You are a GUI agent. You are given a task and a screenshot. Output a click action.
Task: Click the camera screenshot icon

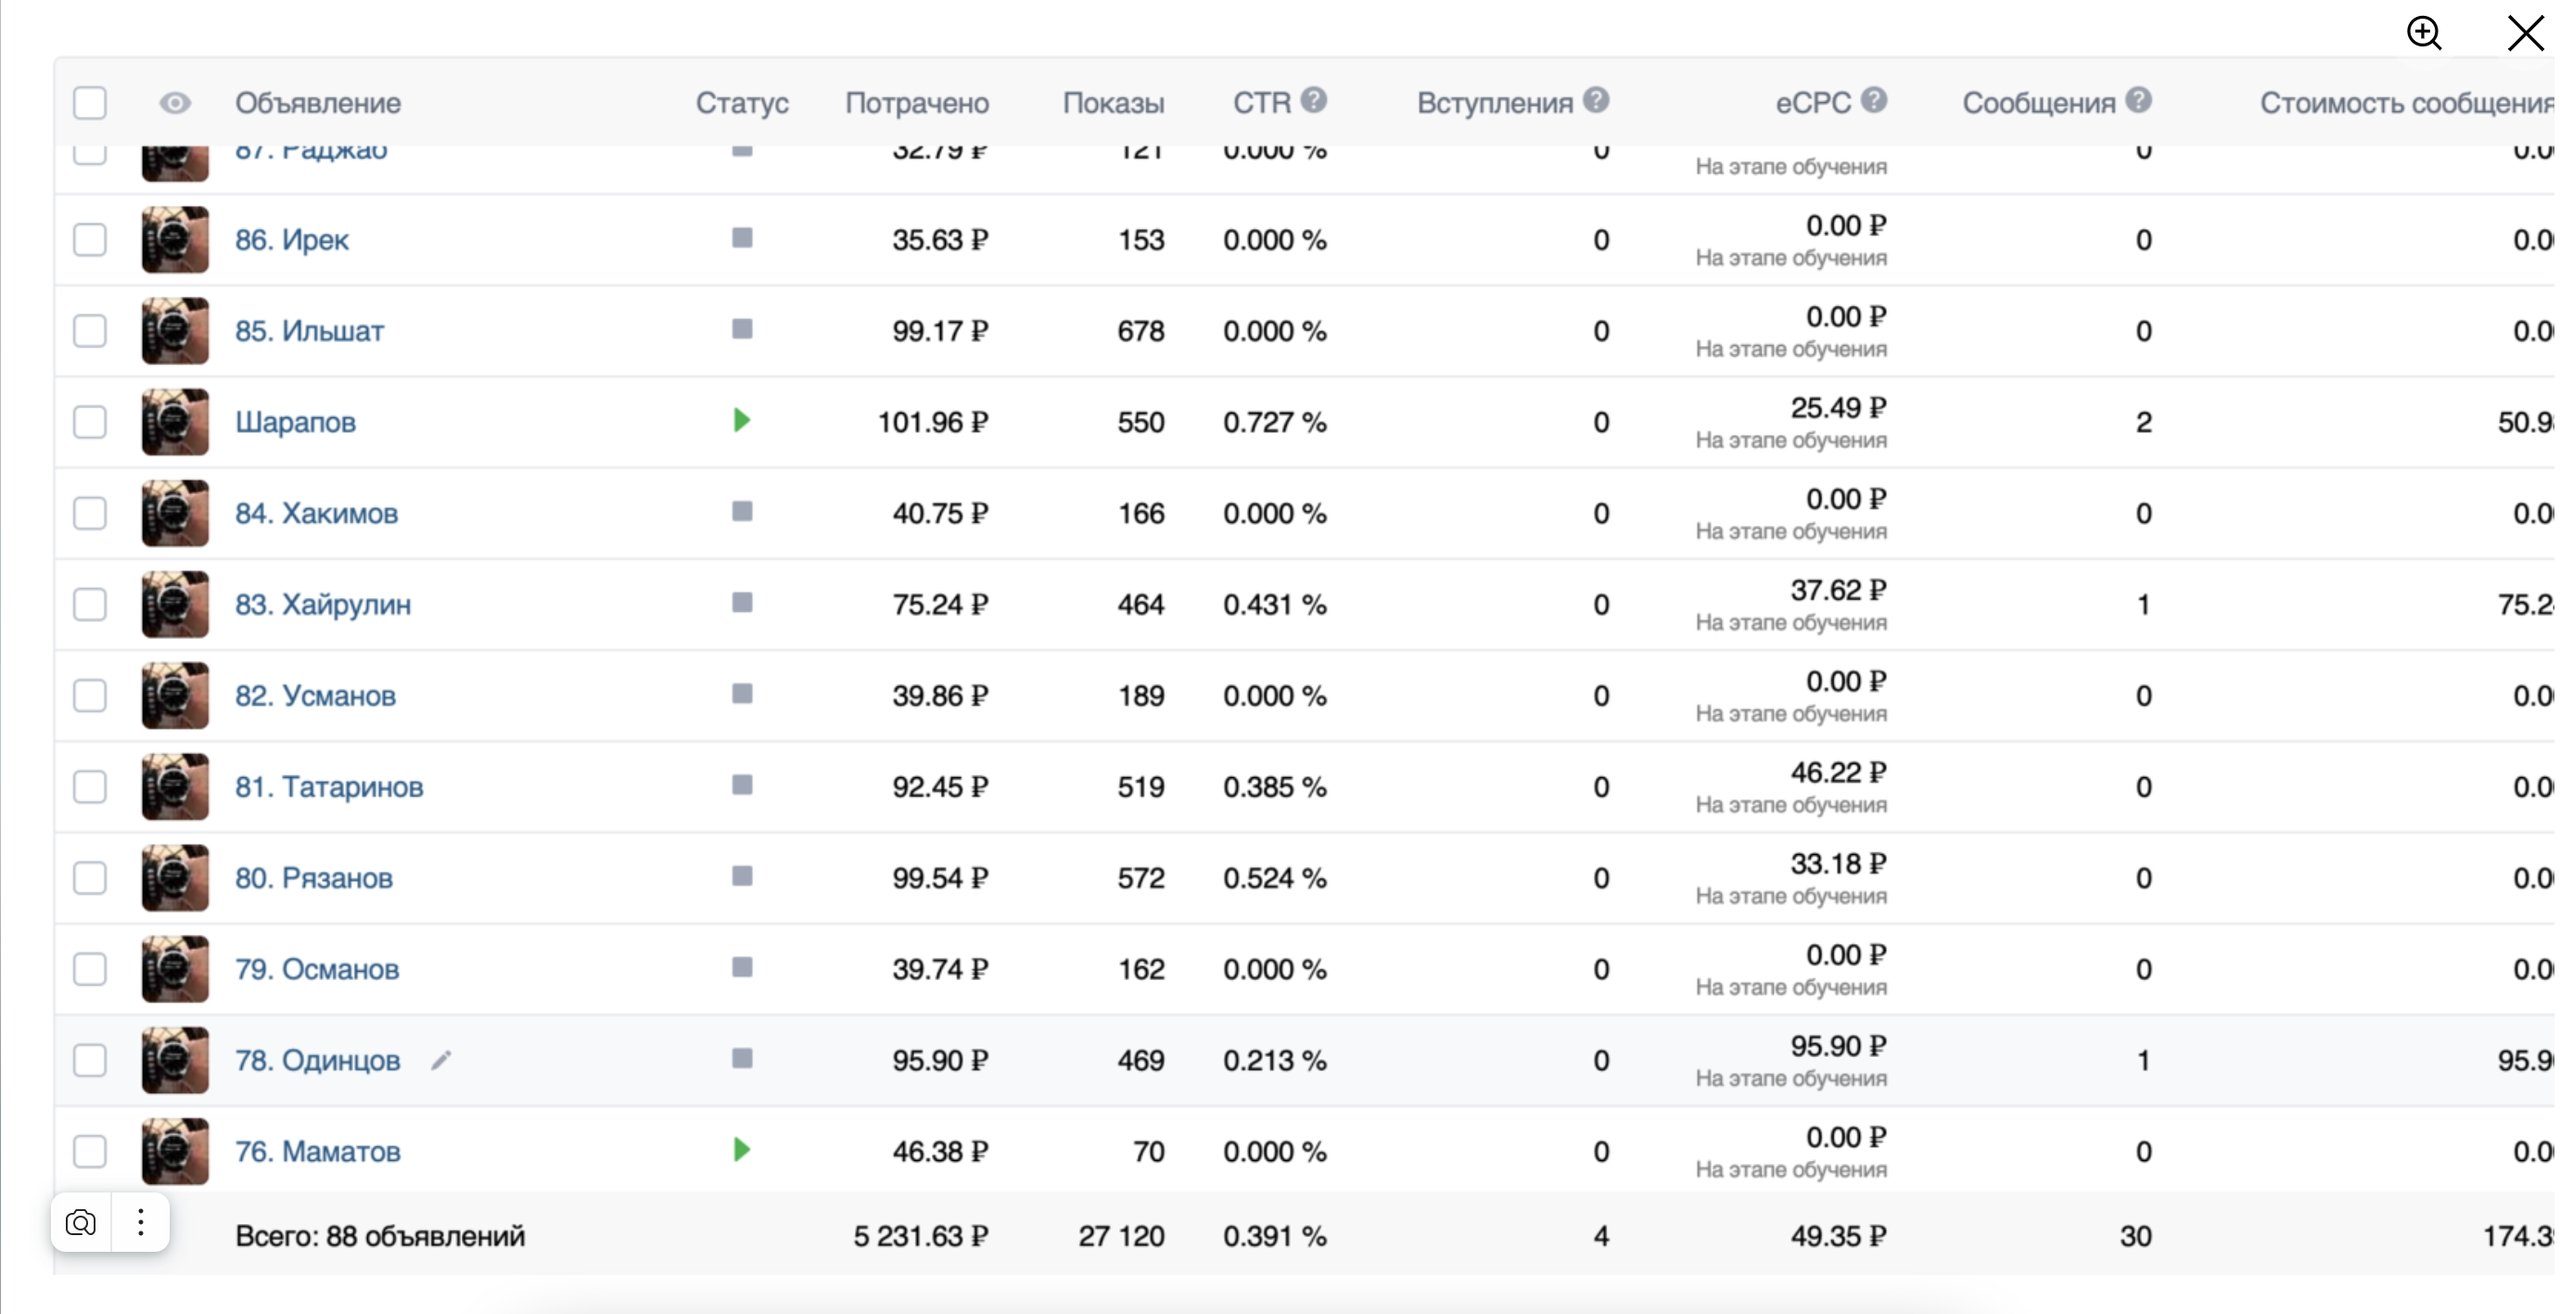tap(80, 1222)
